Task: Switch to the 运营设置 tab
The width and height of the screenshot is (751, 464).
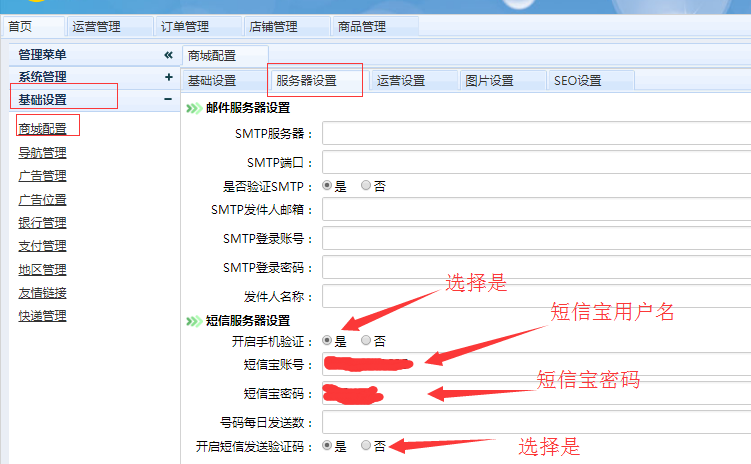Action: (x=400, y=81)
